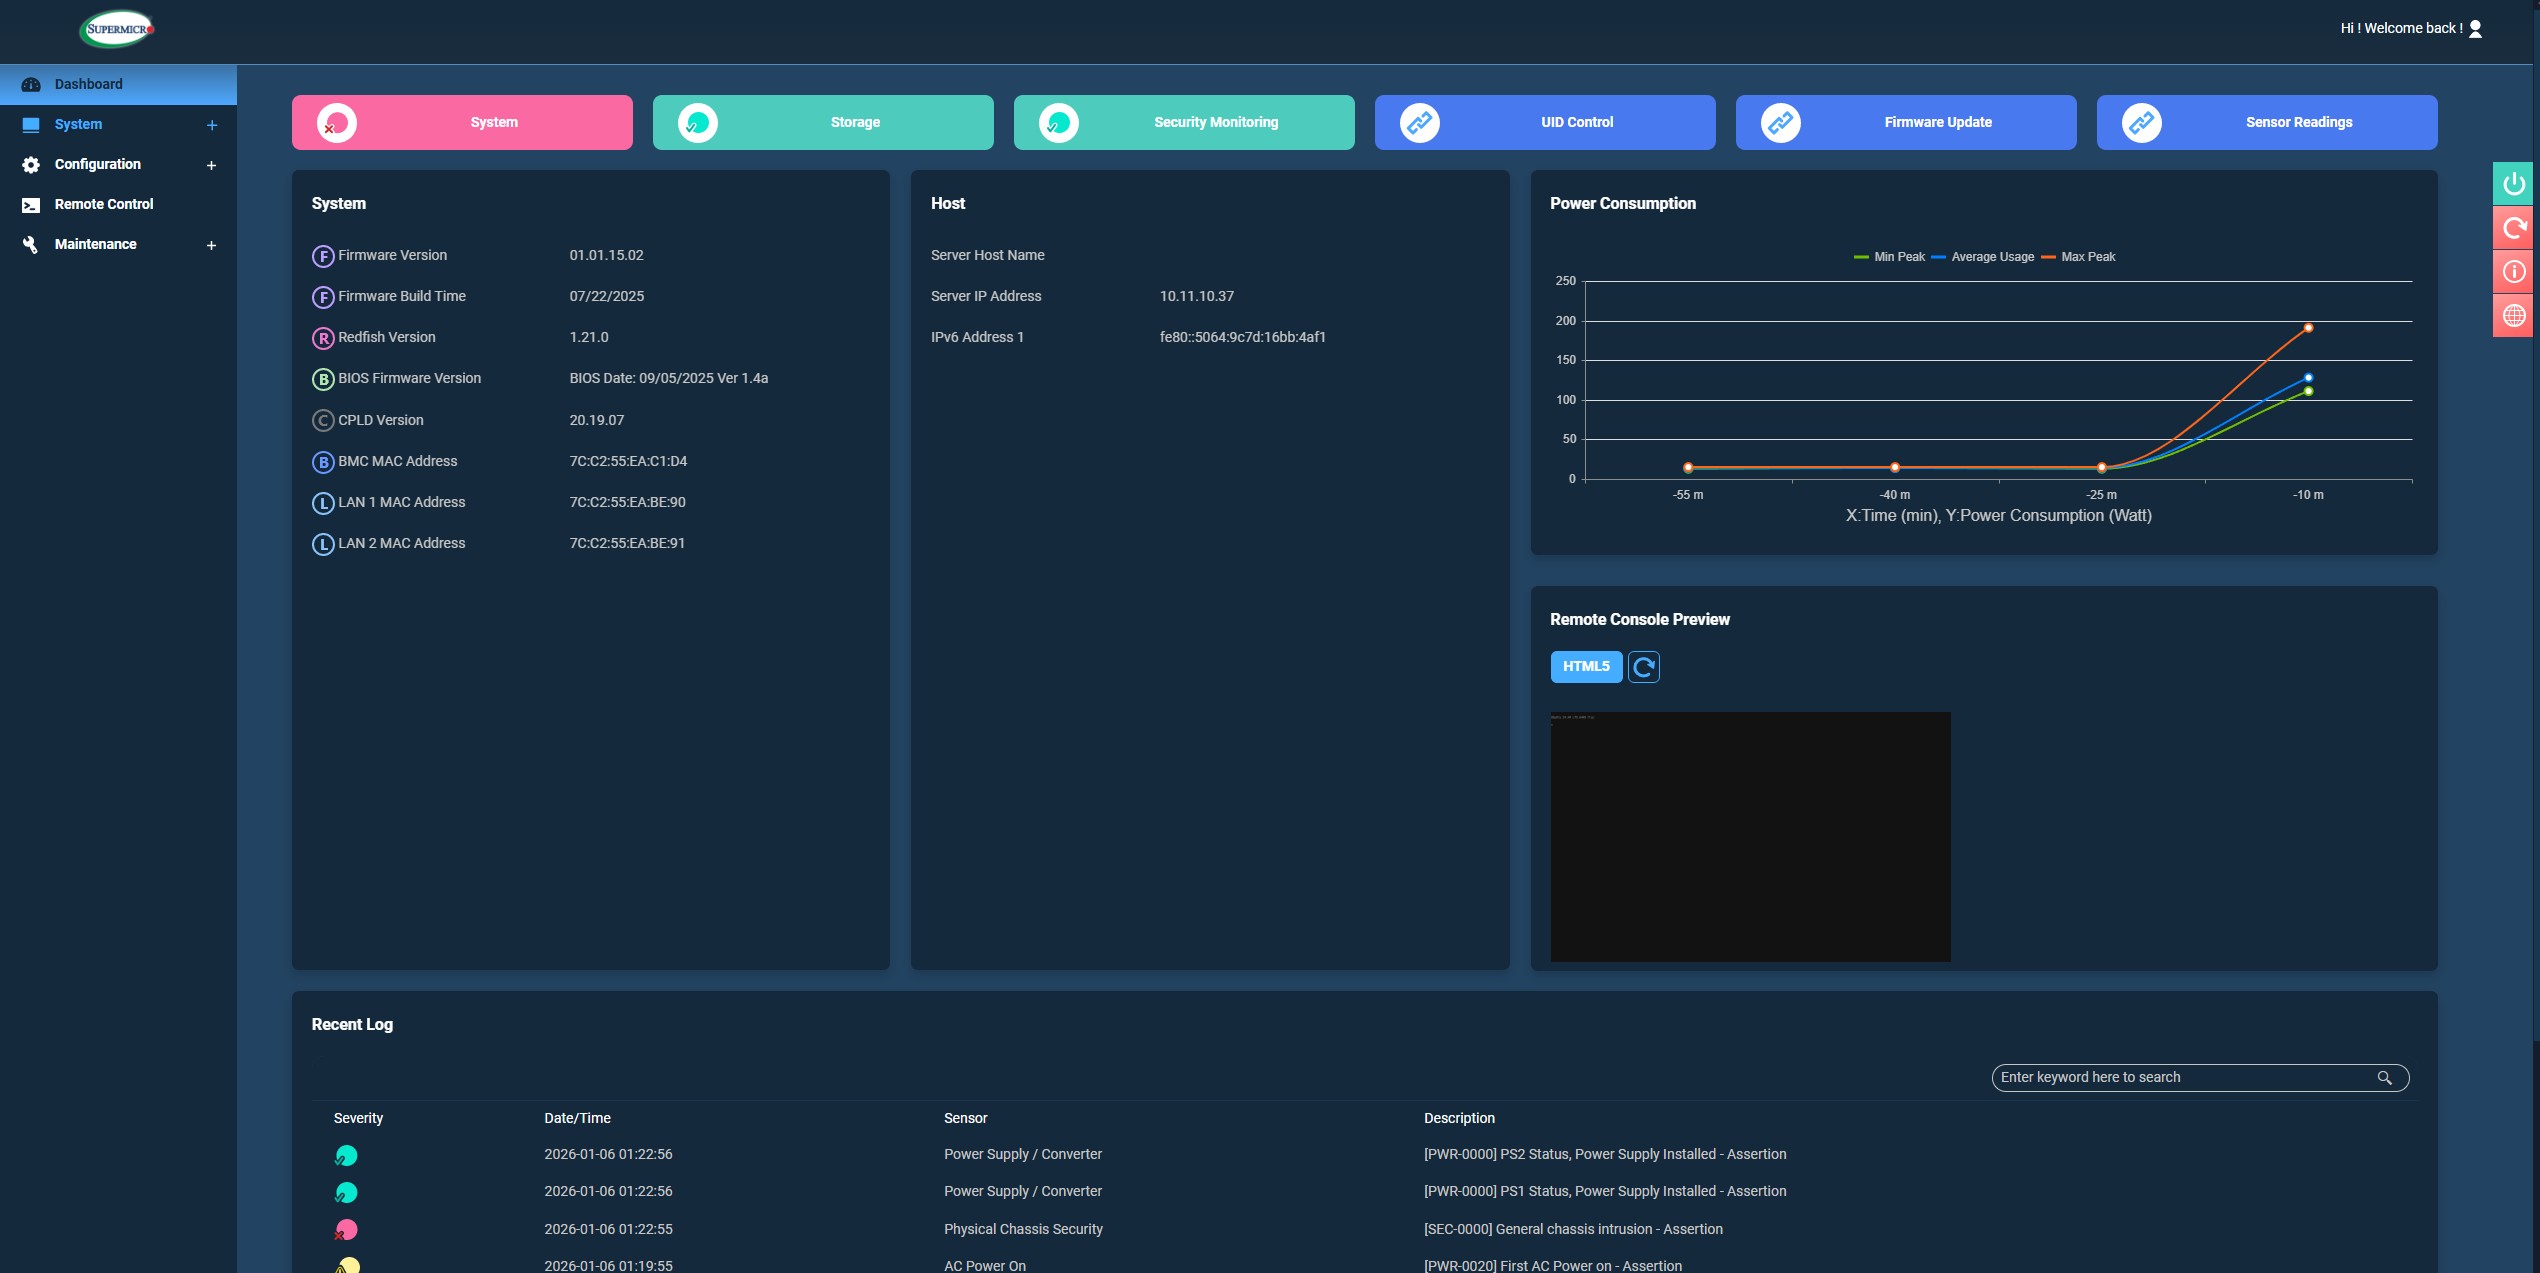The image size is (2540, 1273).
Task: Open the Remote Control menu item
Action: click(x=103, y=204)
